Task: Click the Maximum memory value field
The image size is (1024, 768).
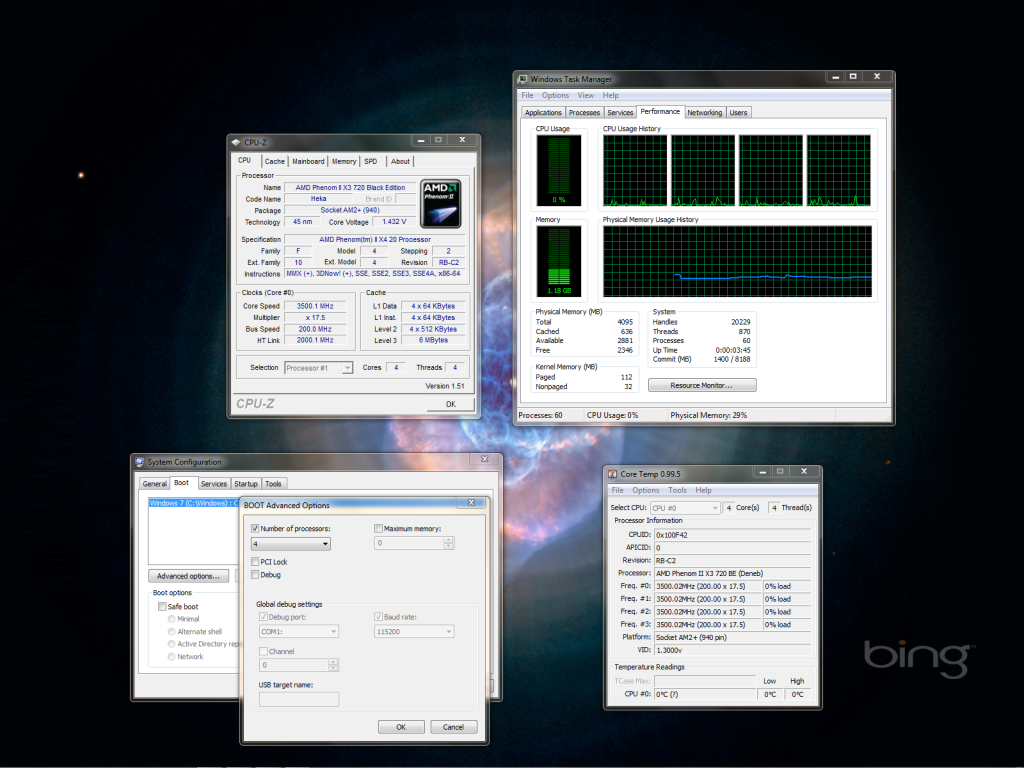Action: click(409, 543)
